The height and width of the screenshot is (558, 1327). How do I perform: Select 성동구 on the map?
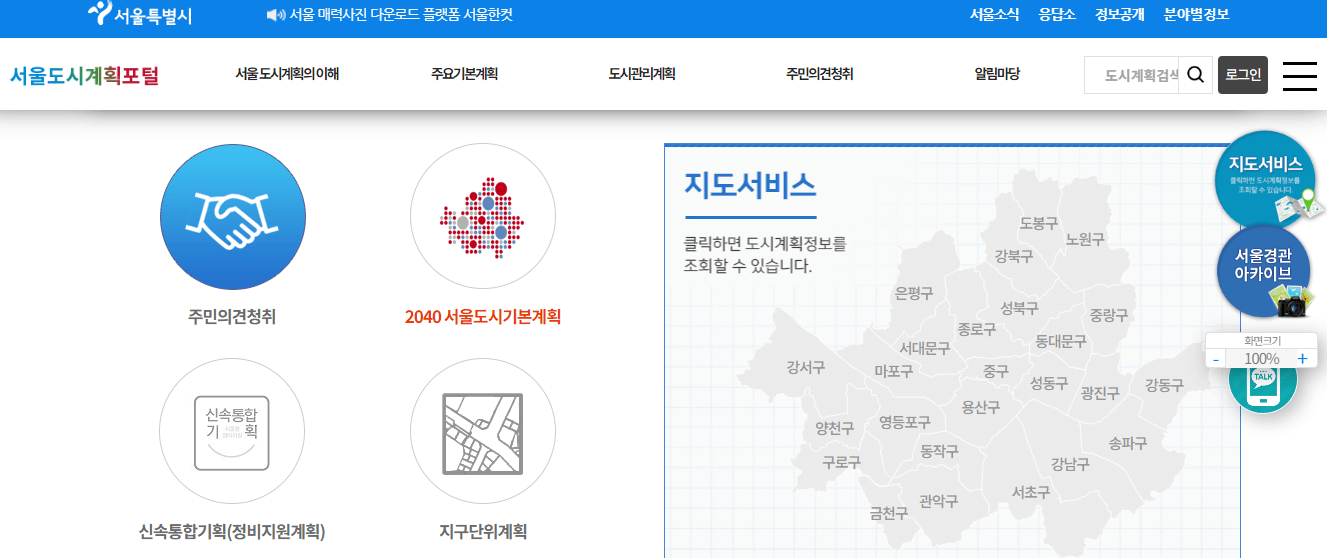[x=1049, y=383]
